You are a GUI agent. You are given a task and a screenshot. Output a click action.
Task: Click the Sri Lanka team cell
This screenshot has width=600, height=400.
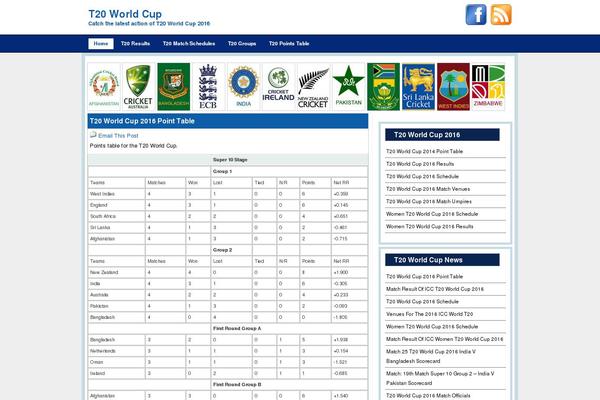[x=117, y=227]
